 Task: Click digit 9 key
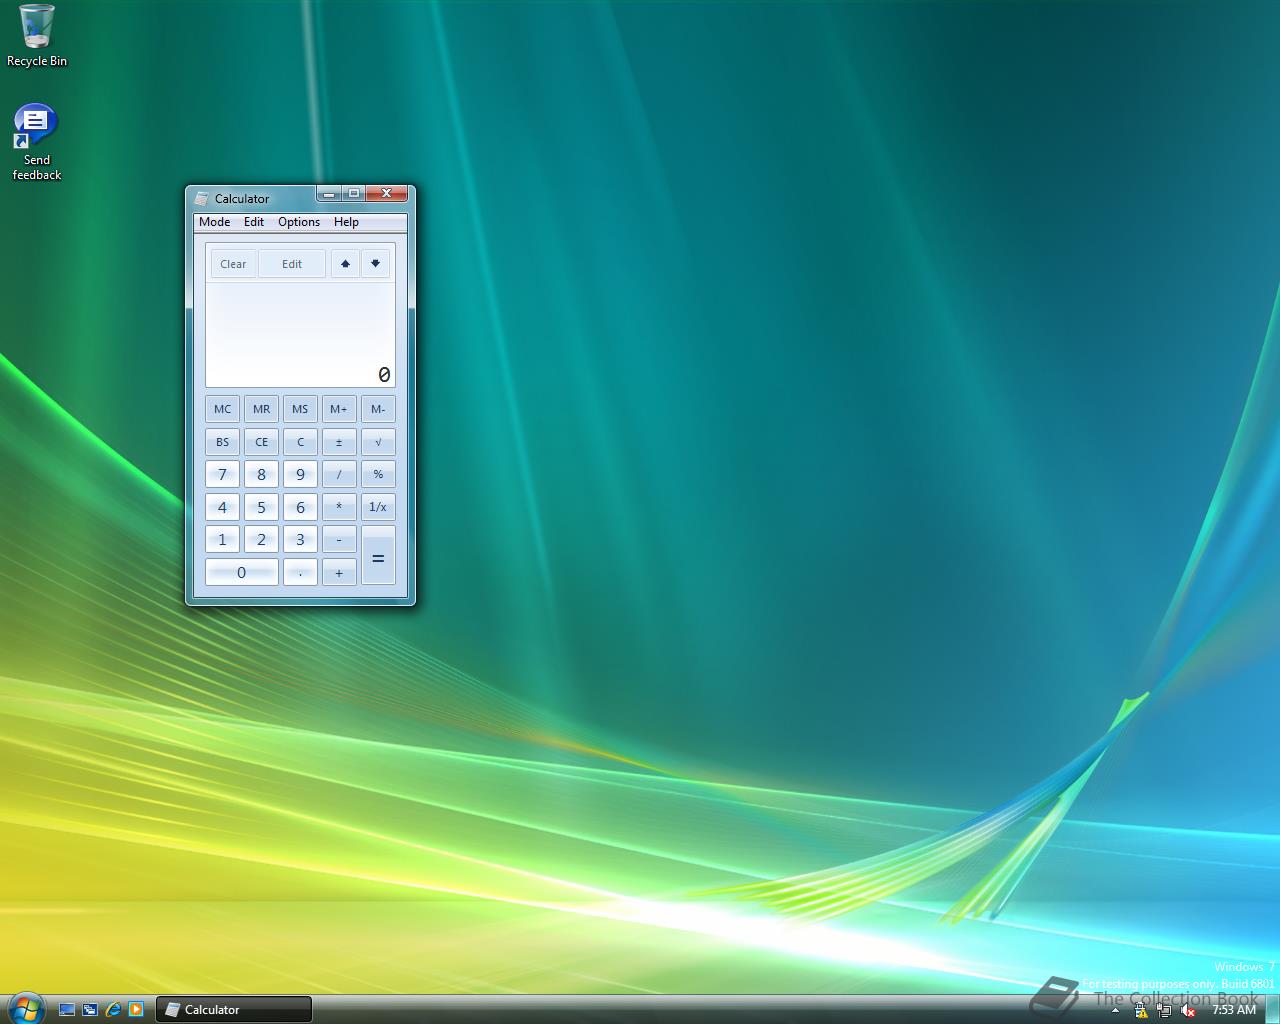(300, 474)
